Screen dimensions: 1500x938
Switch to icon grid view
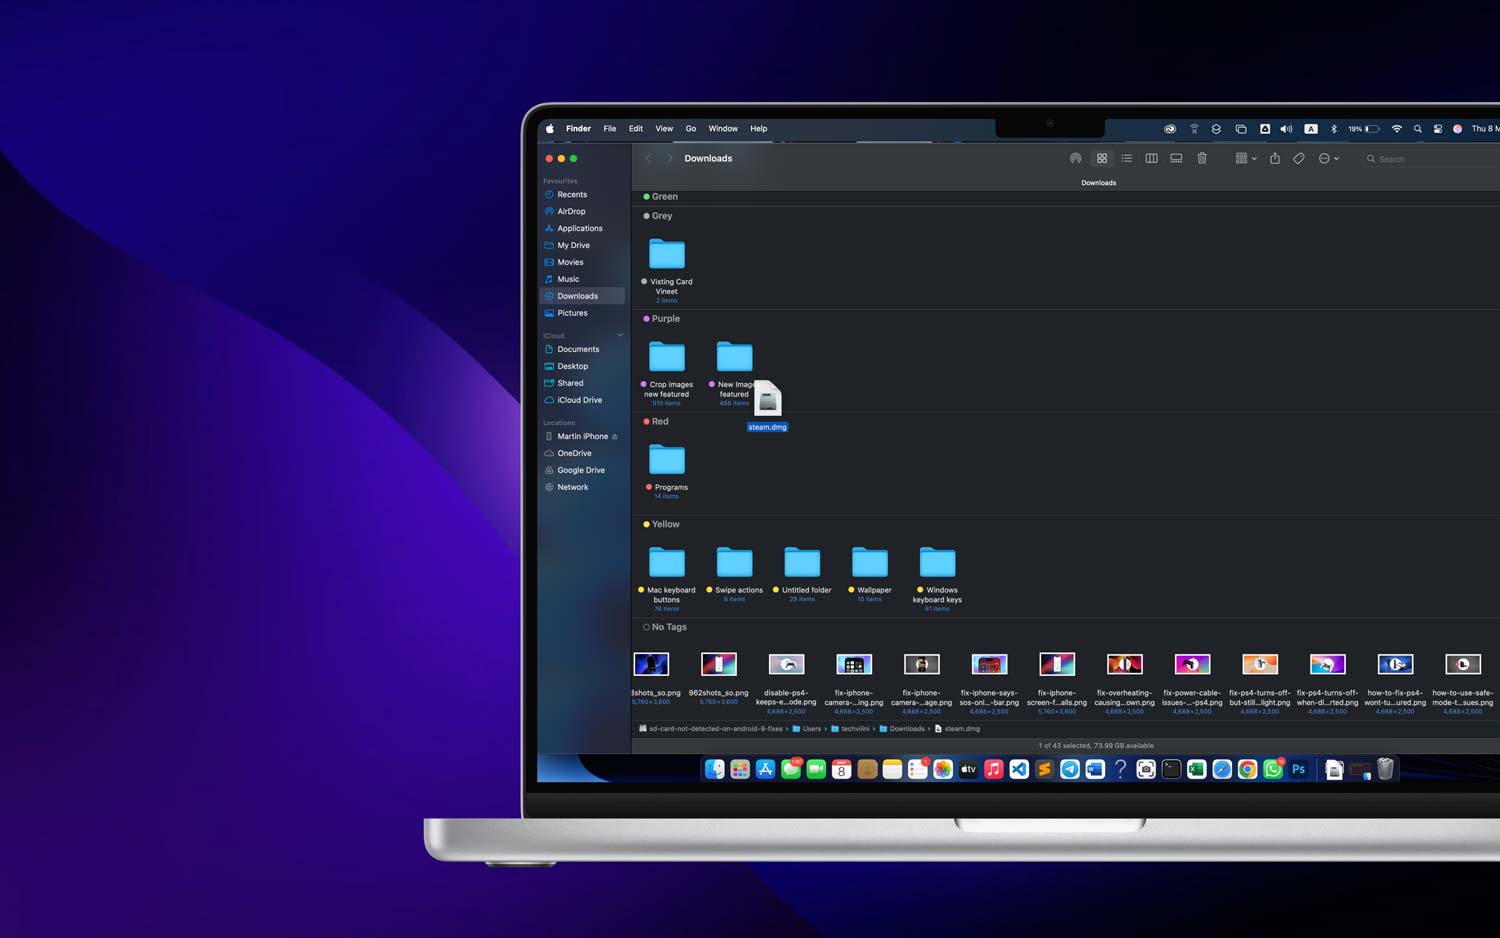(1102, 158)
